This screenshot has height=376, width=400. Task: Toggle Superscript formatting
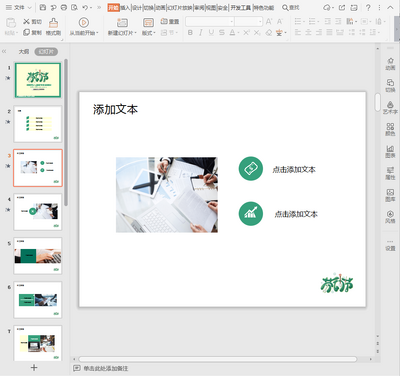tap(246, 33)
